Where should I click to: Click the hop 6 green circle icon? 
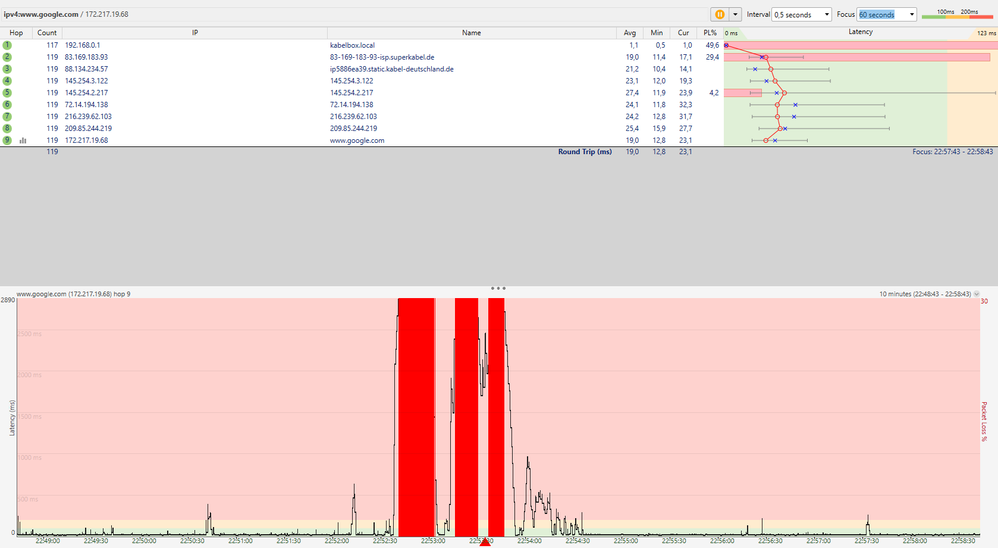[x=7, y=104]
